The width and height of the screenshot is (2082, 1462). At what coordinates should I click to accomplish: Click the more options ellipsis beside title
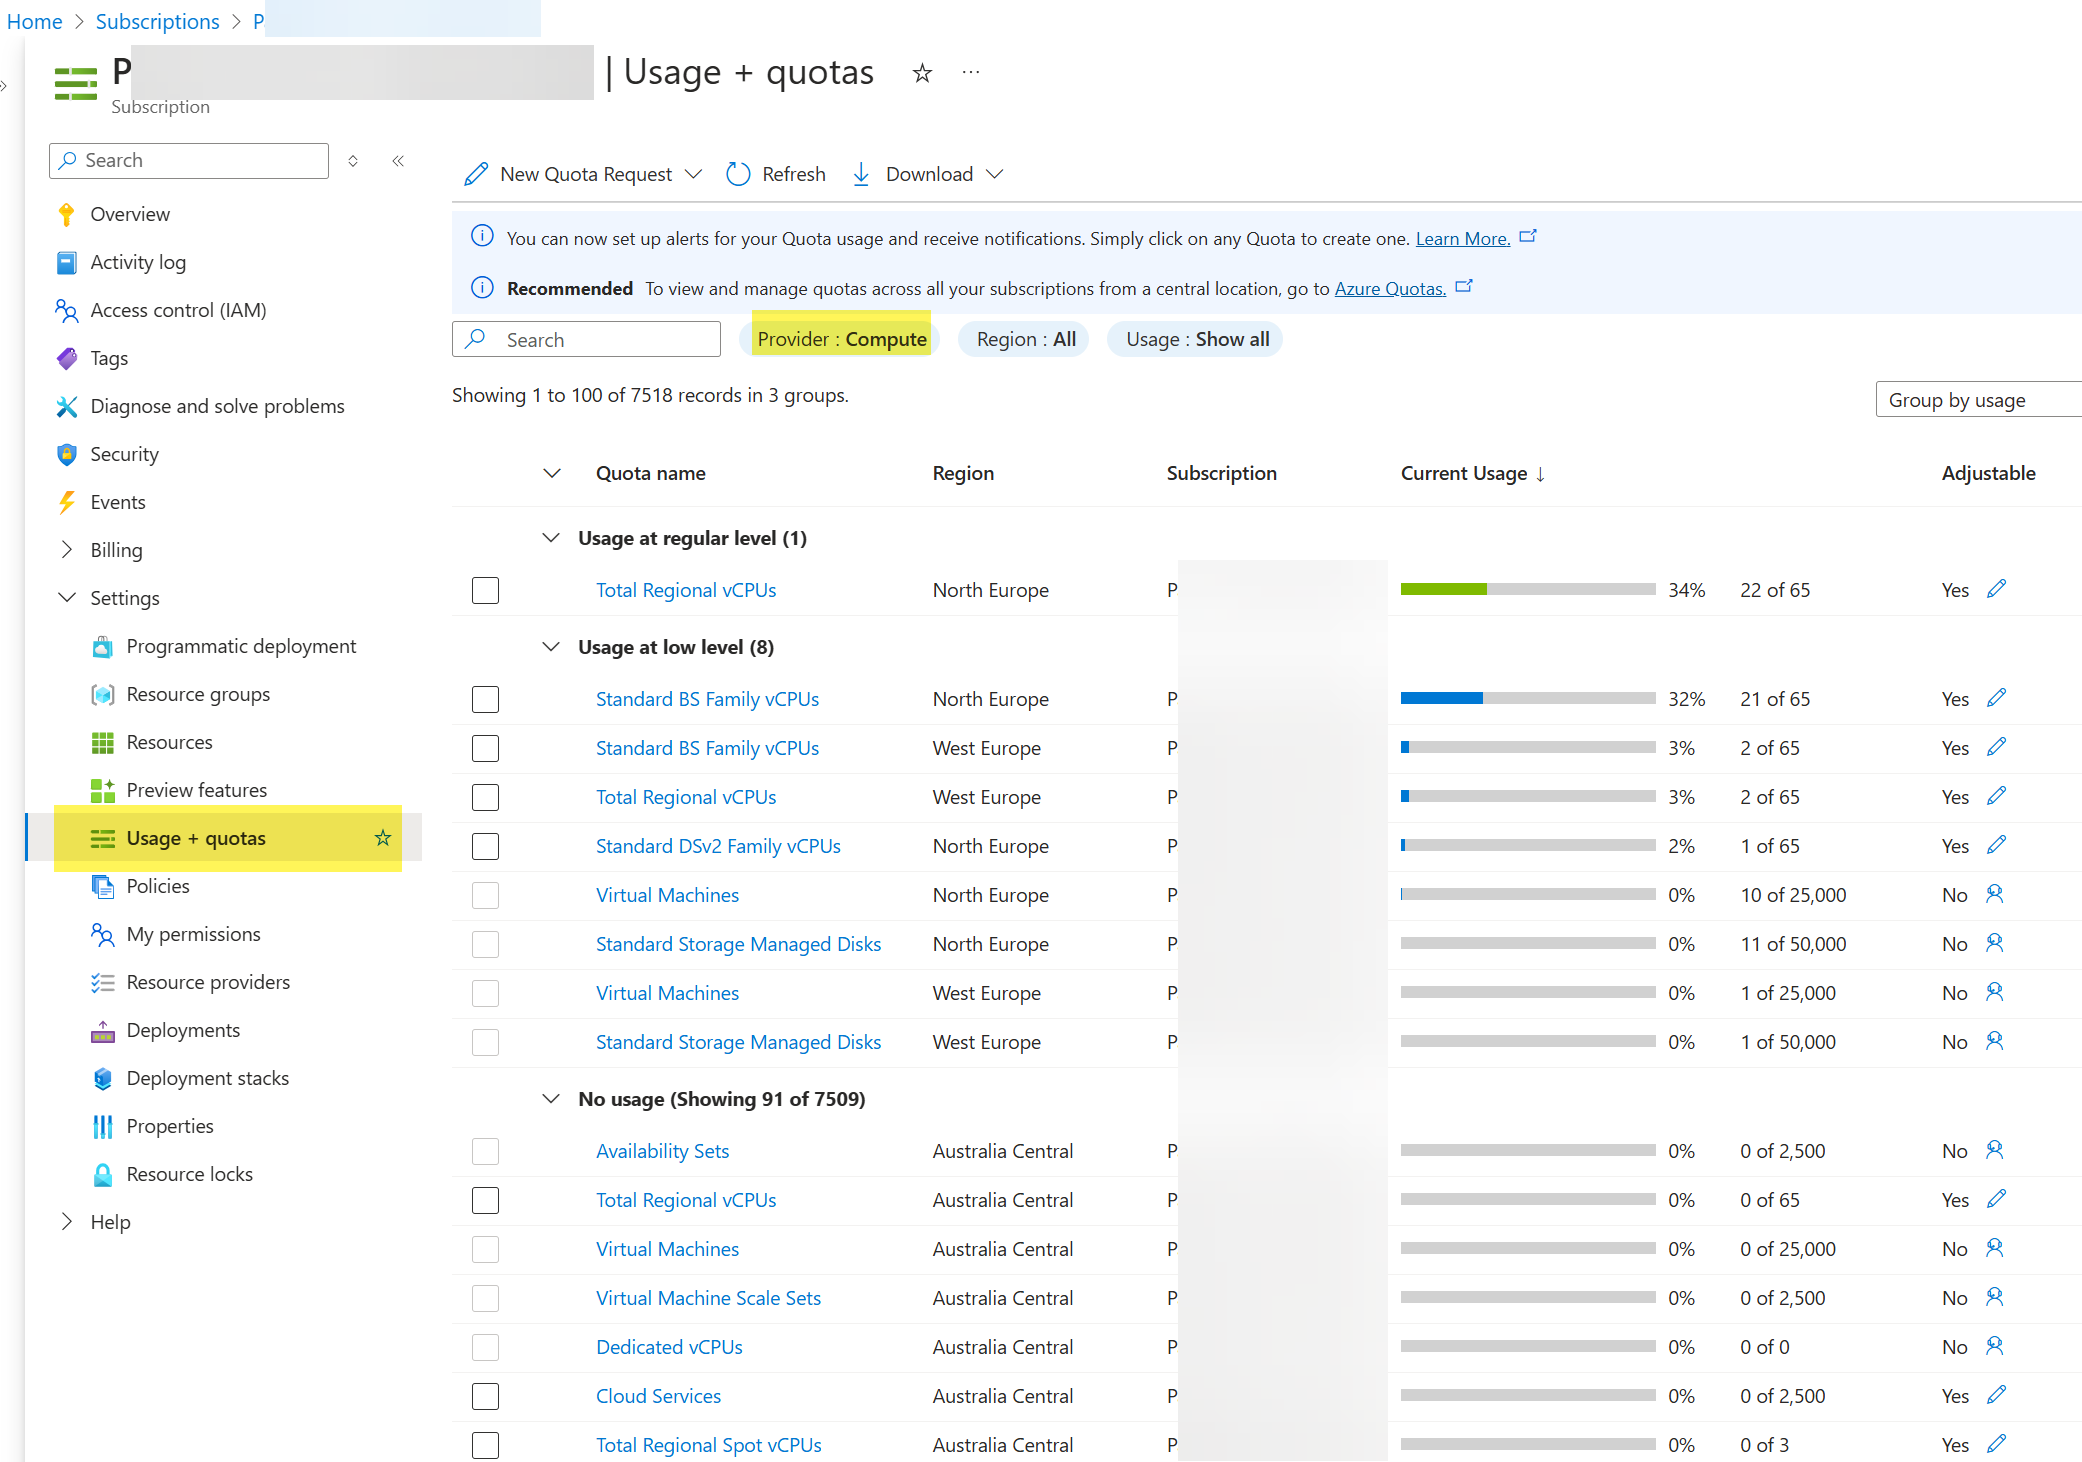pos(970,73)
